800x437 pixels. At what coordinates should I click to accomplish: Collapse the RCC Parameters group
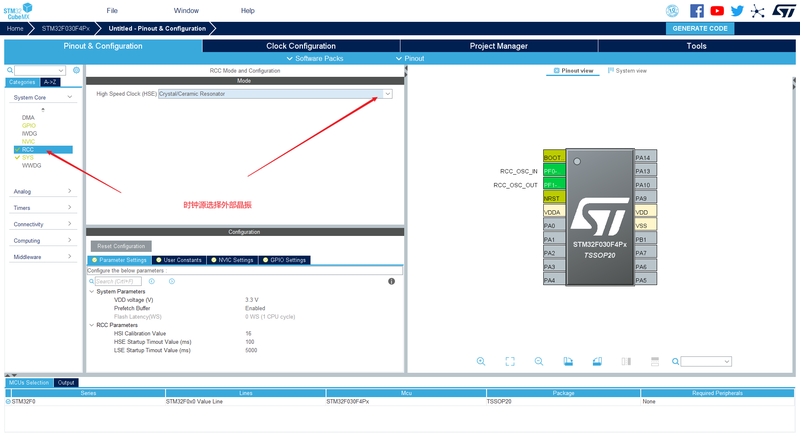pyautogui.click(x=92, y=325)
